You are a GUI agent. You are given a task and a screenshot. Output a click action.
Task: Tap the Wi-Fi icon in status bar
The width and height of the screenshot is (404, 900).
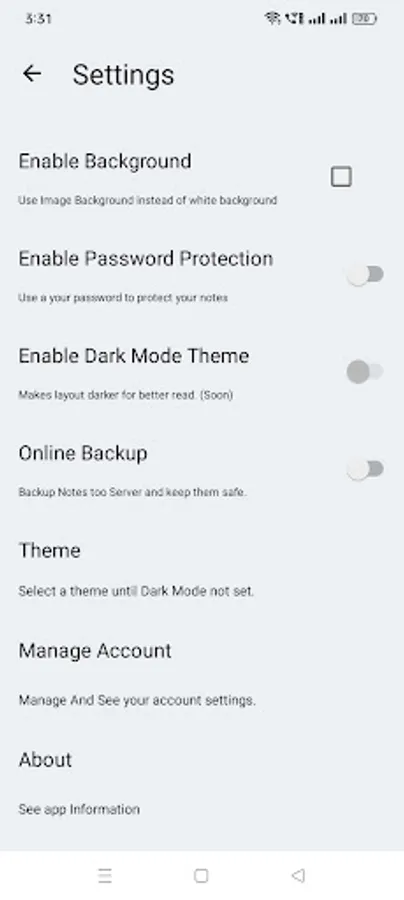272,18
